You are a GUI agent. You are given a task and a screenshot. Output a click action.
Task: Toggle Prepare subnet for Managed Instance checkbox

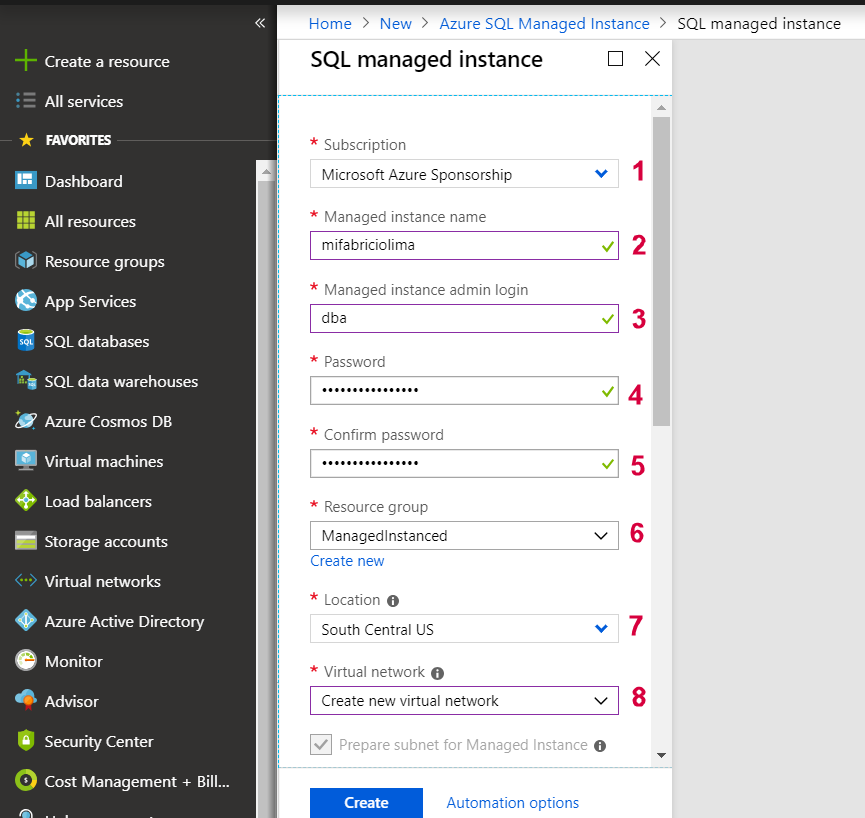(321, 745)
